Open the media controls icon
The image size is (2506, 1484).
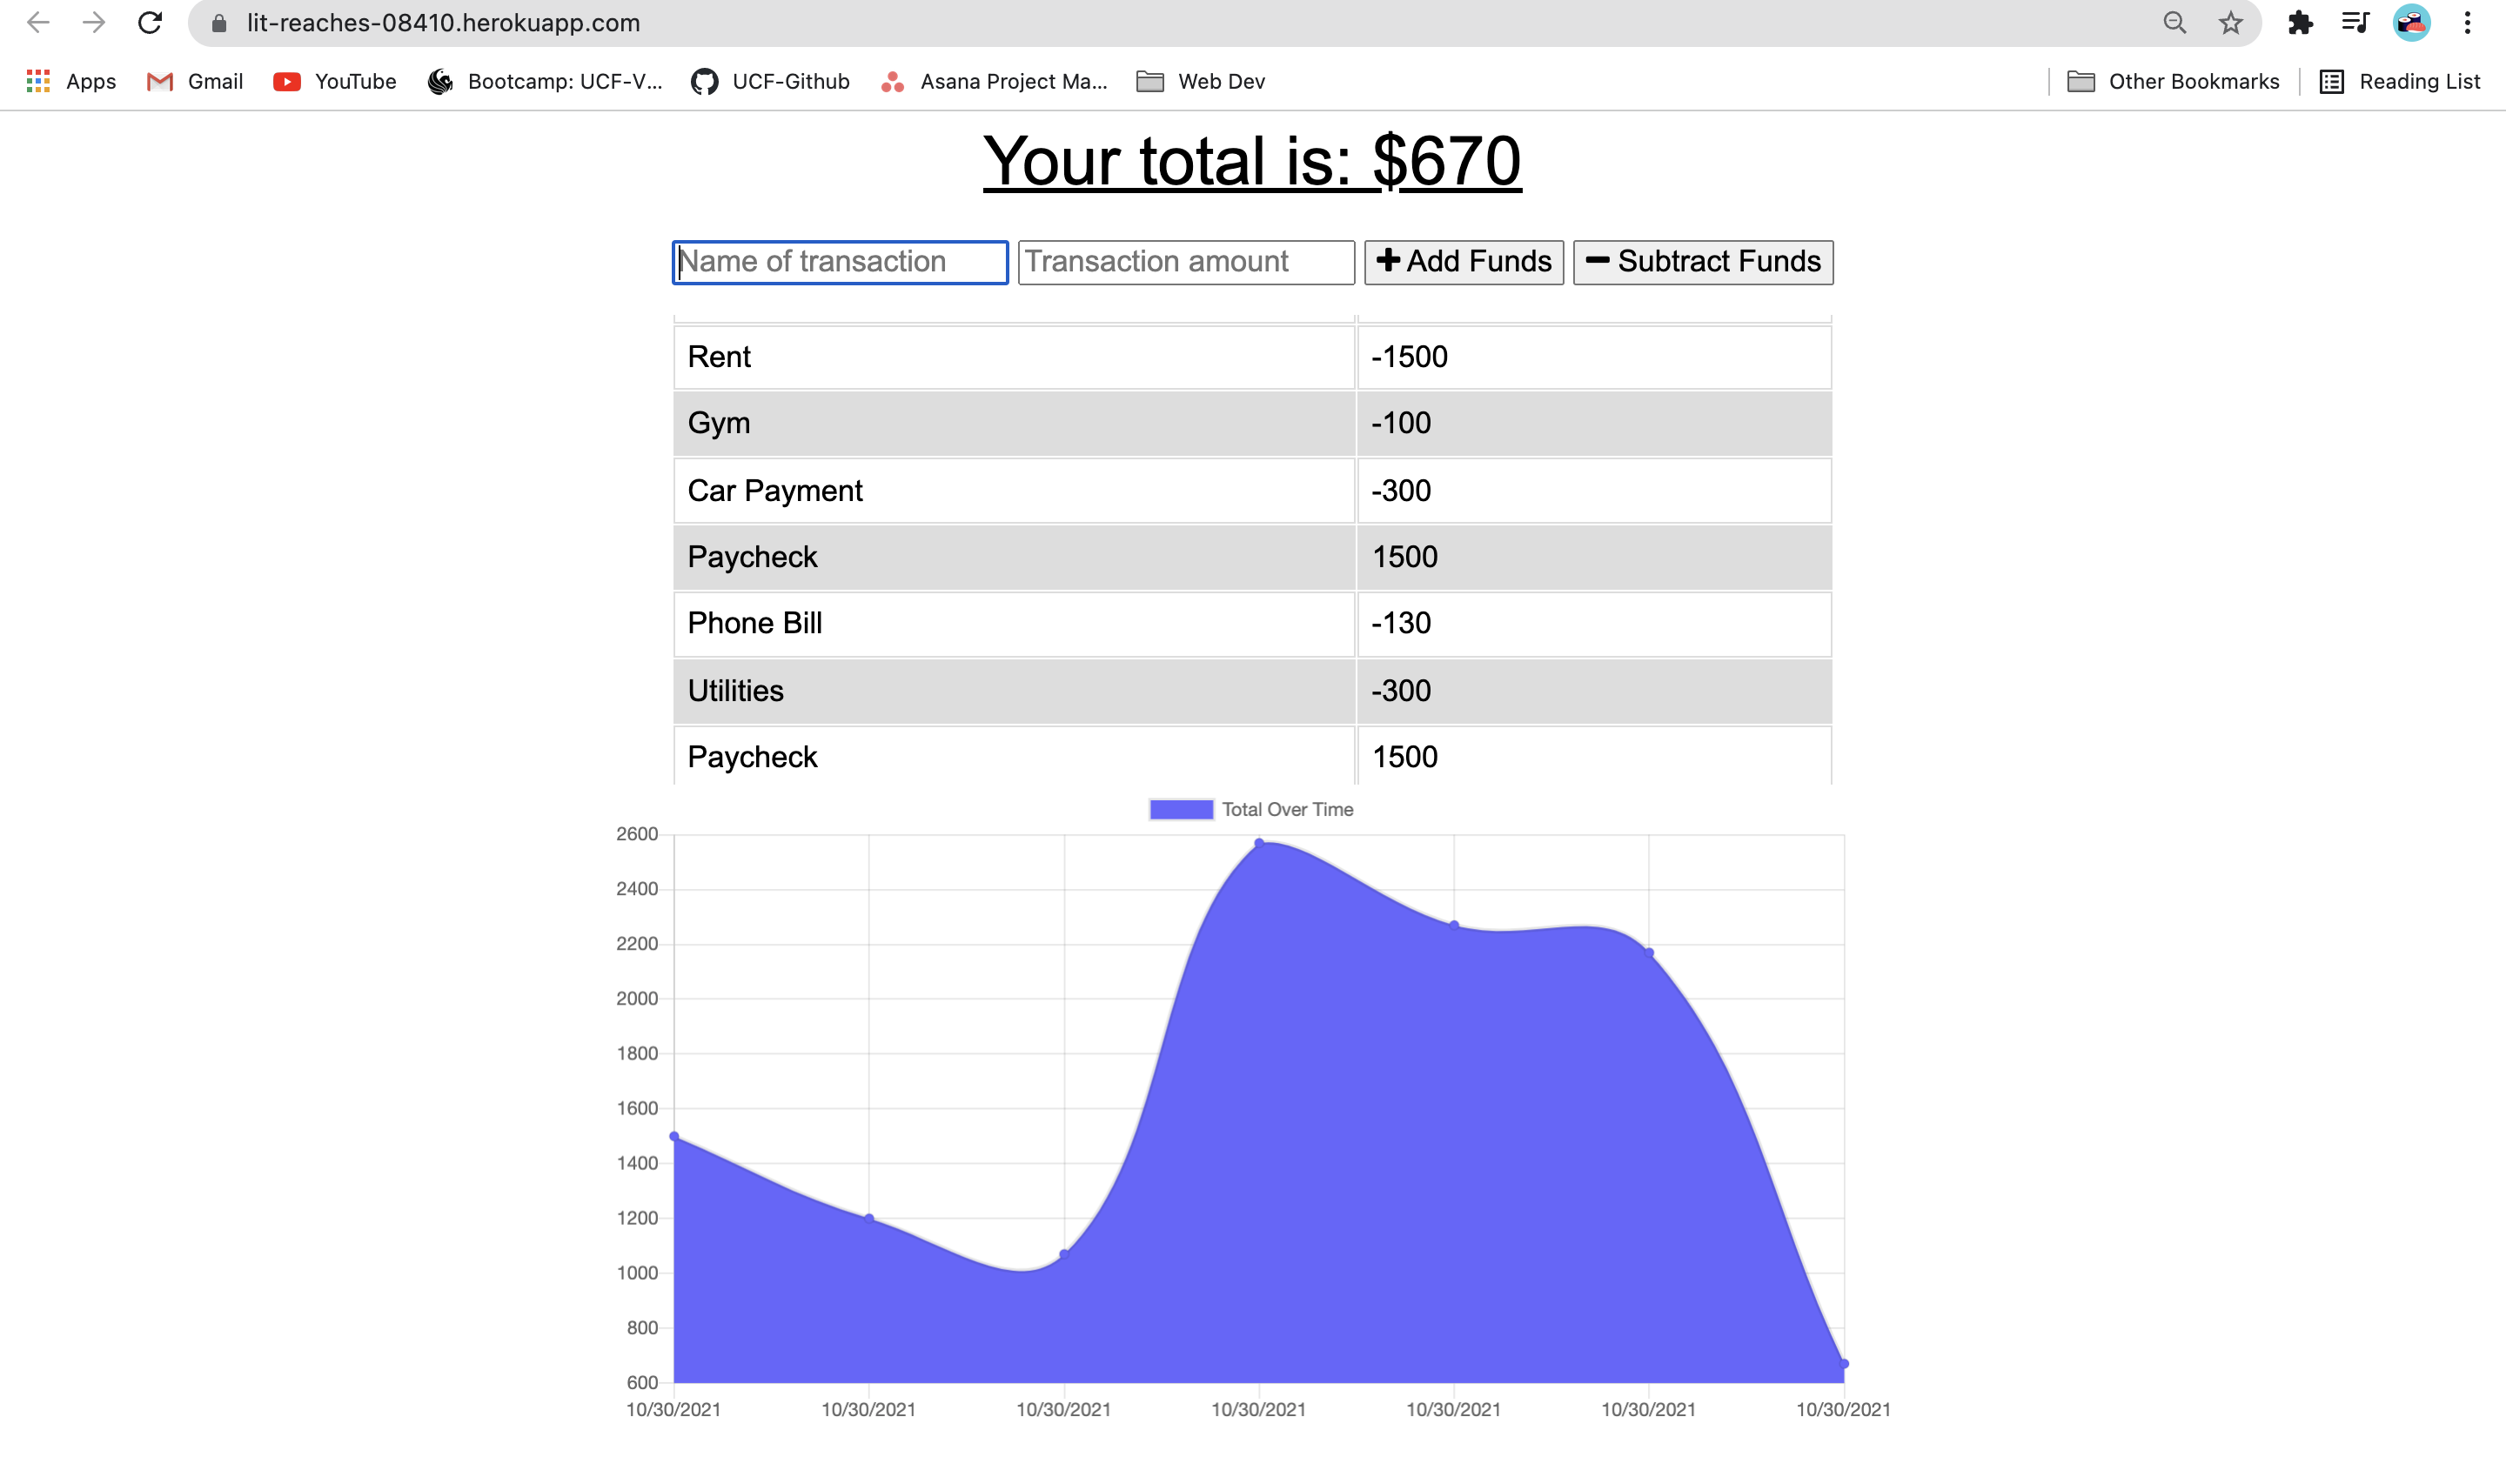coord(2355,22)
